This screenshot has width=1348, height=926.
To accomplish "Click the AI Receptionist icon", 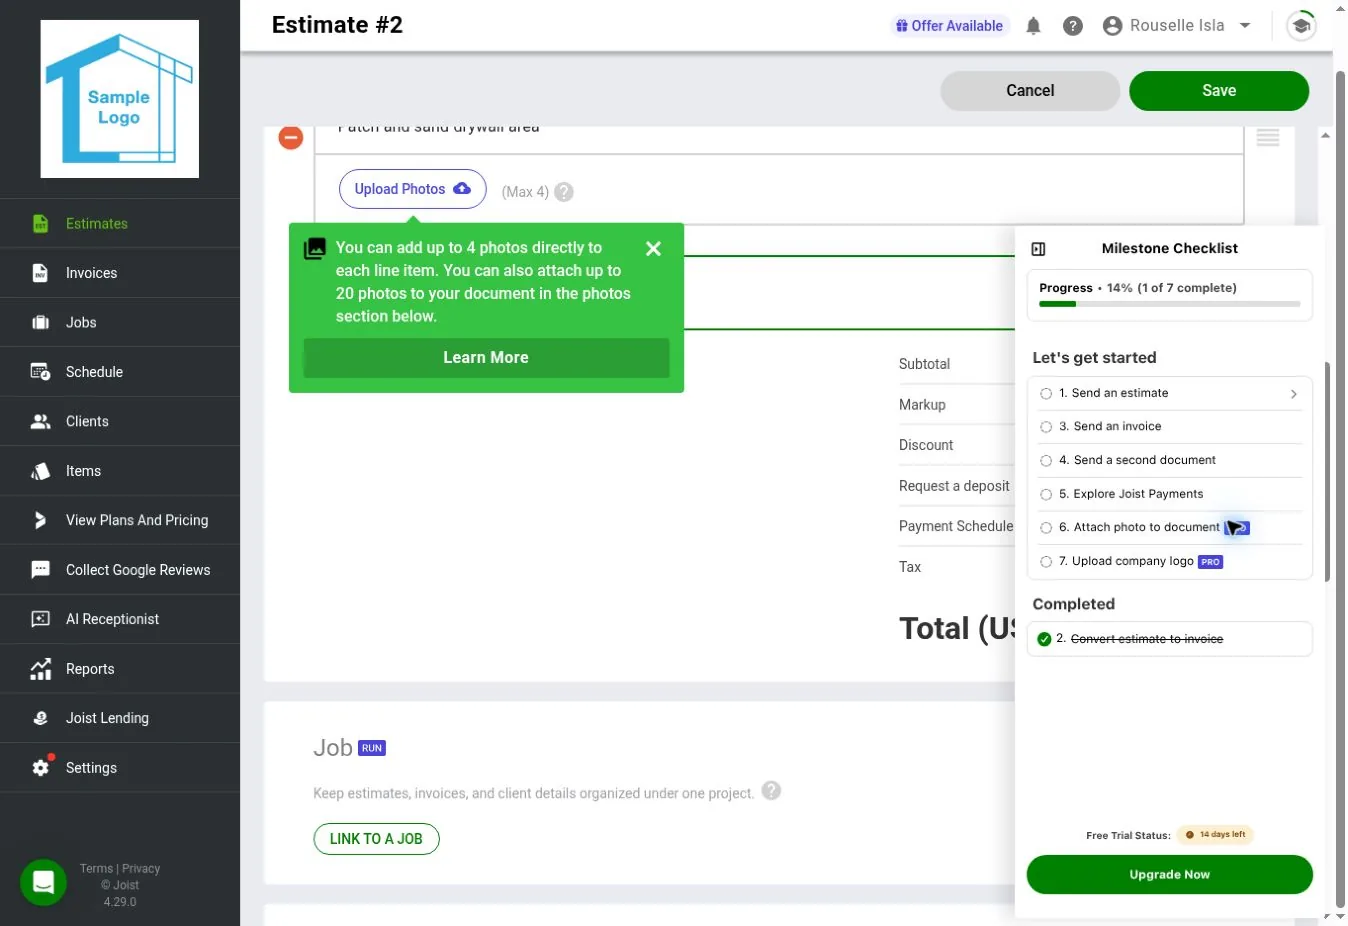I will (x=40, y=619).
